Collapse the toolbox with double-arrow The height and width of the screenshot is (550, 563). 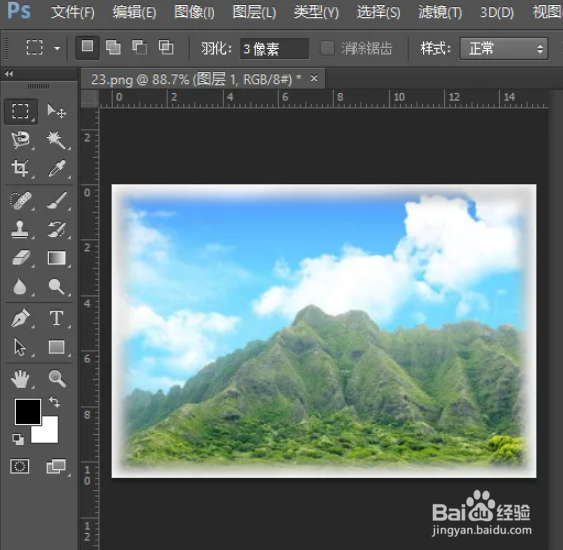(x=9, y=74)
